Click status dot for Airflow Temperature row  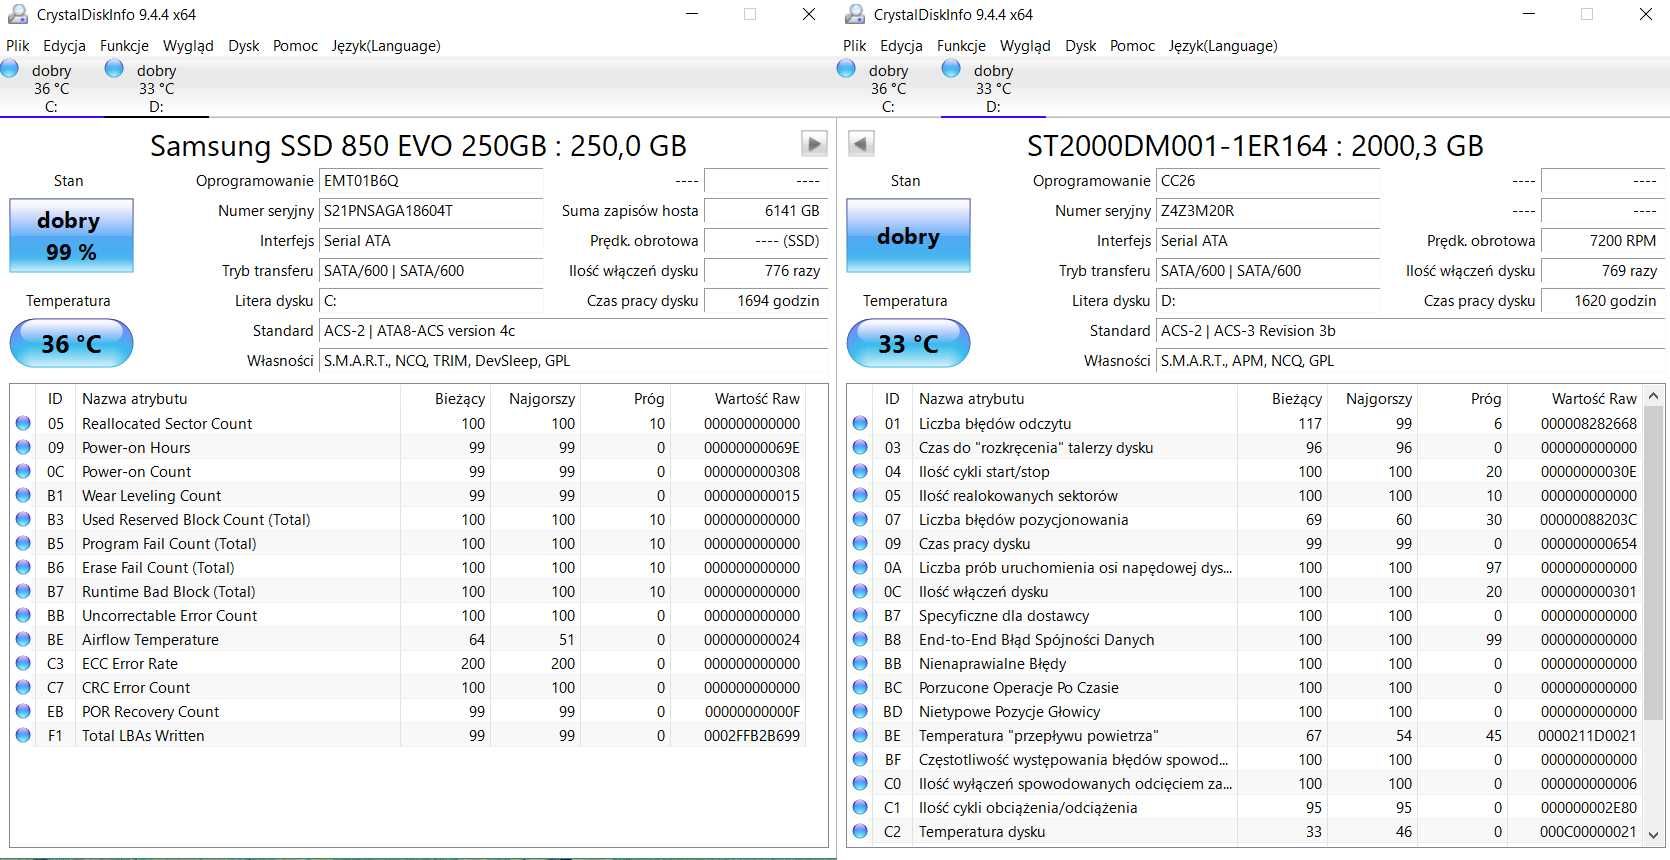click(23, 639)
